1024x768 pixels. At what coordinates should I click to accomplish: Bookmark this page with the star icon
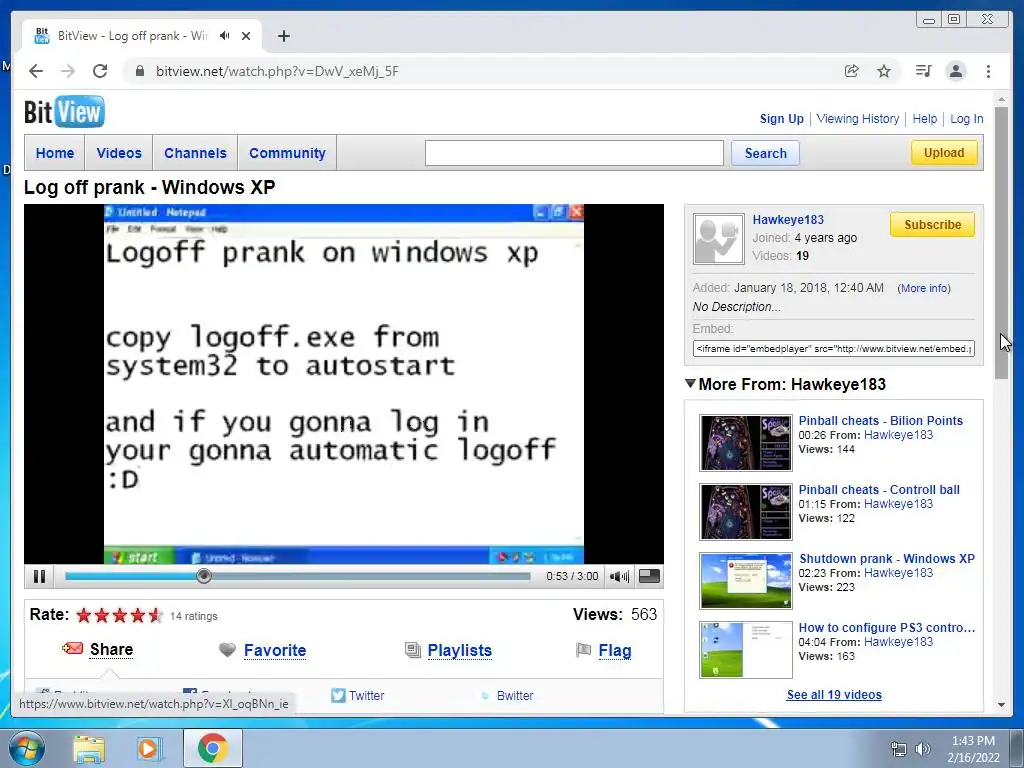pyautogui.click(x=884, y=71)
